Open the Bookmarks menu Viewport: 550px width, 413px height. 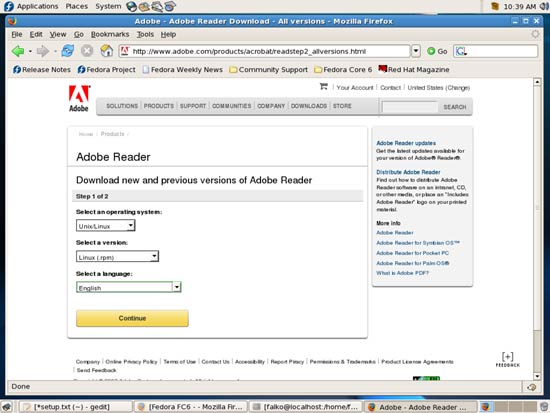click(x=110, y=34)
